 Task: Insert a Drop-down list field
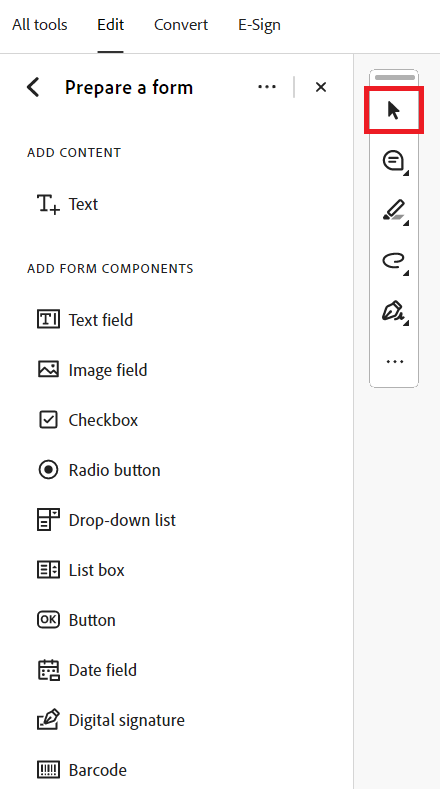(x=107, y=520)
